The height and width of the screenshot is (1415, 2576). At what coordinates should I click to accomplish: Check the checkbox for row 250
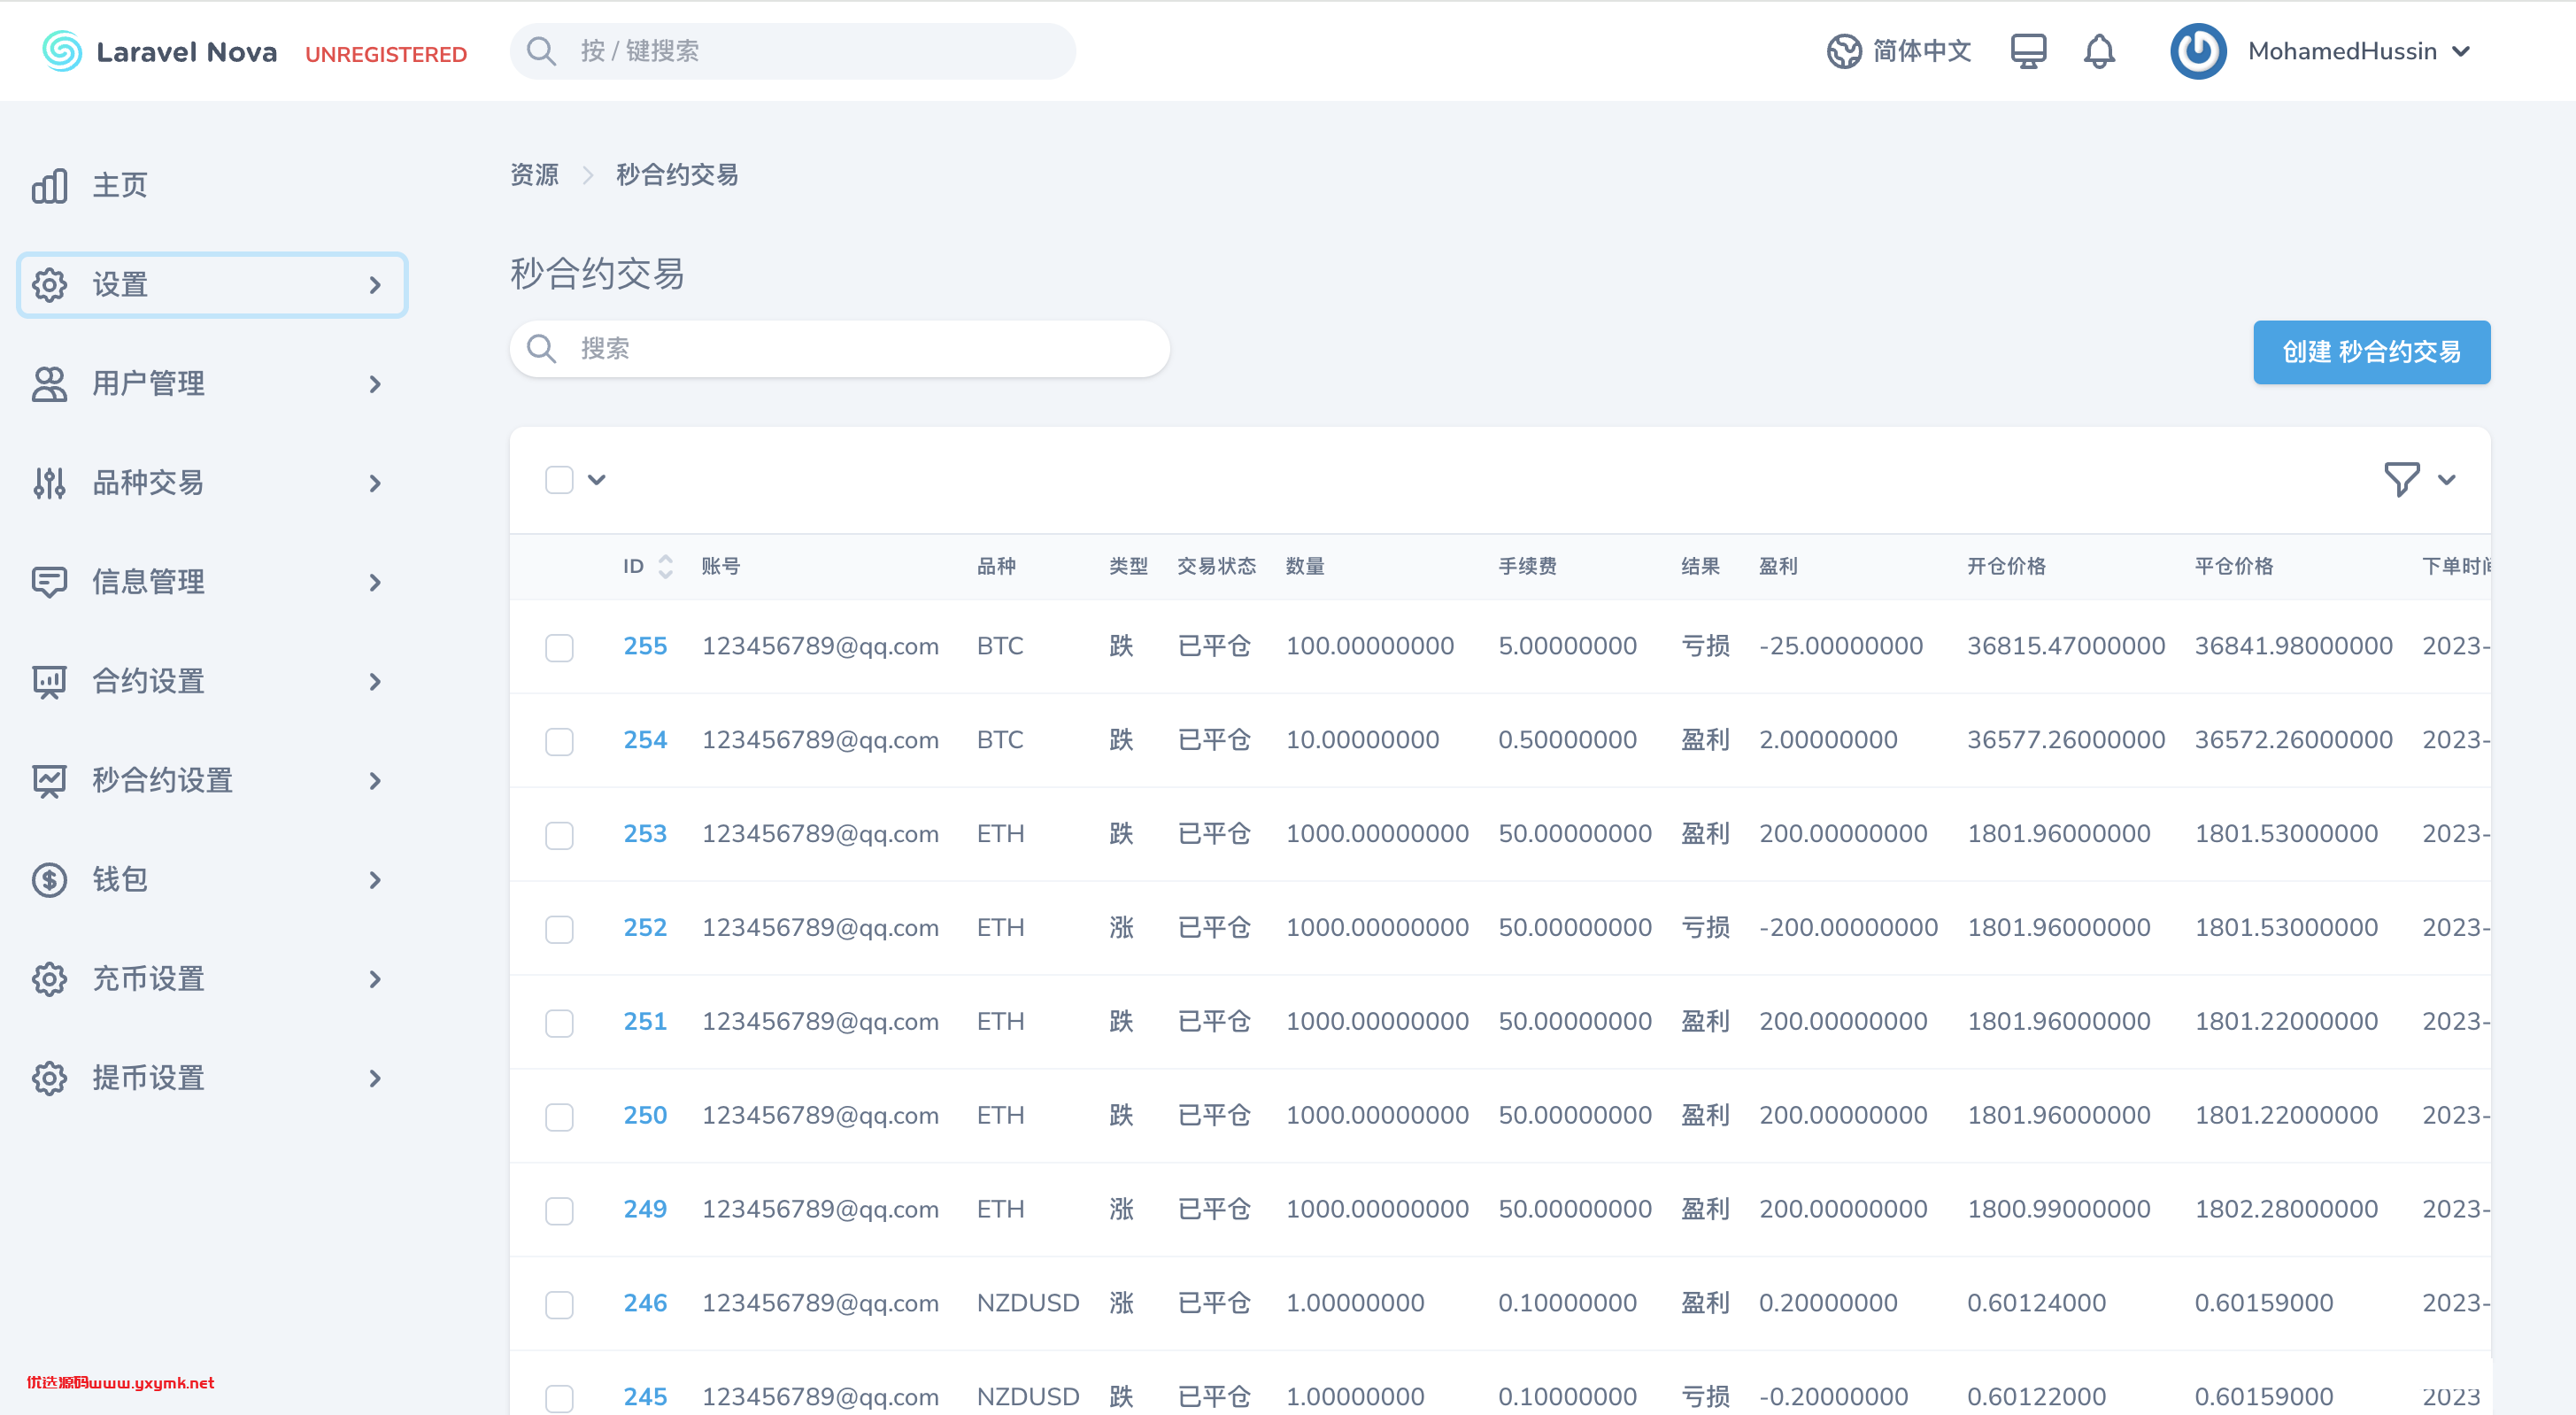tap(559, 1117)
